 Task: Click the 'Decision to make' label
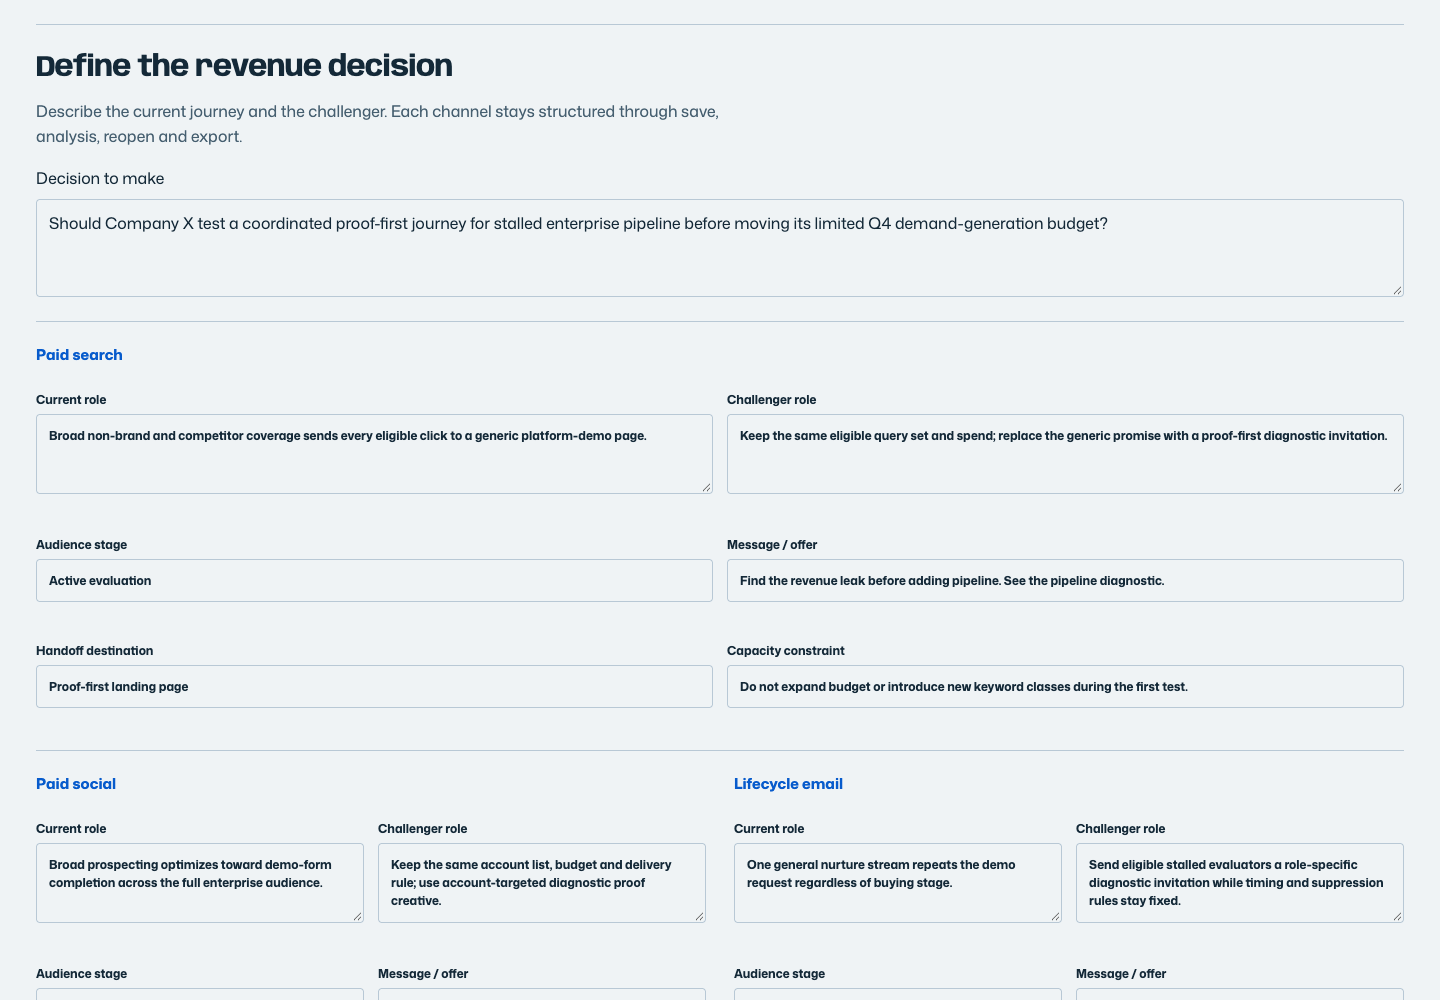tap(100, 179)
